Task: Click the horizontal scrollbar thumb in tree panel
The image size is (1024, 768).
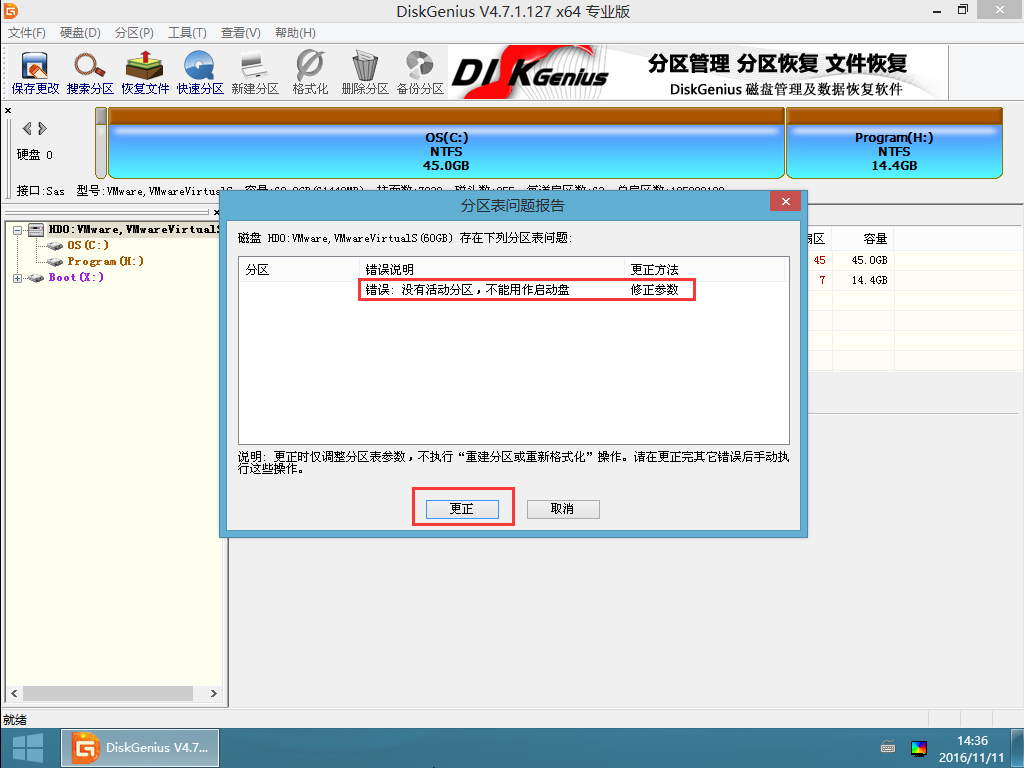Action: (x=108, y=694)
